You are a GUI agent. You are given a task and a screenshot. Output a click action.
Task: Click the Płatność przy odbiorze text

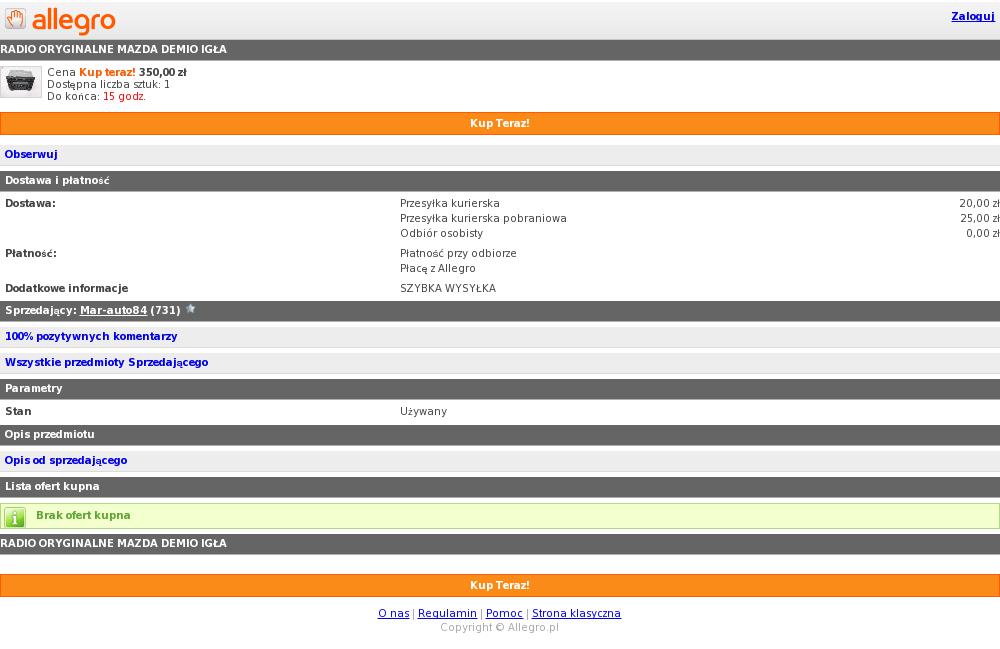[x=458, y=253]
